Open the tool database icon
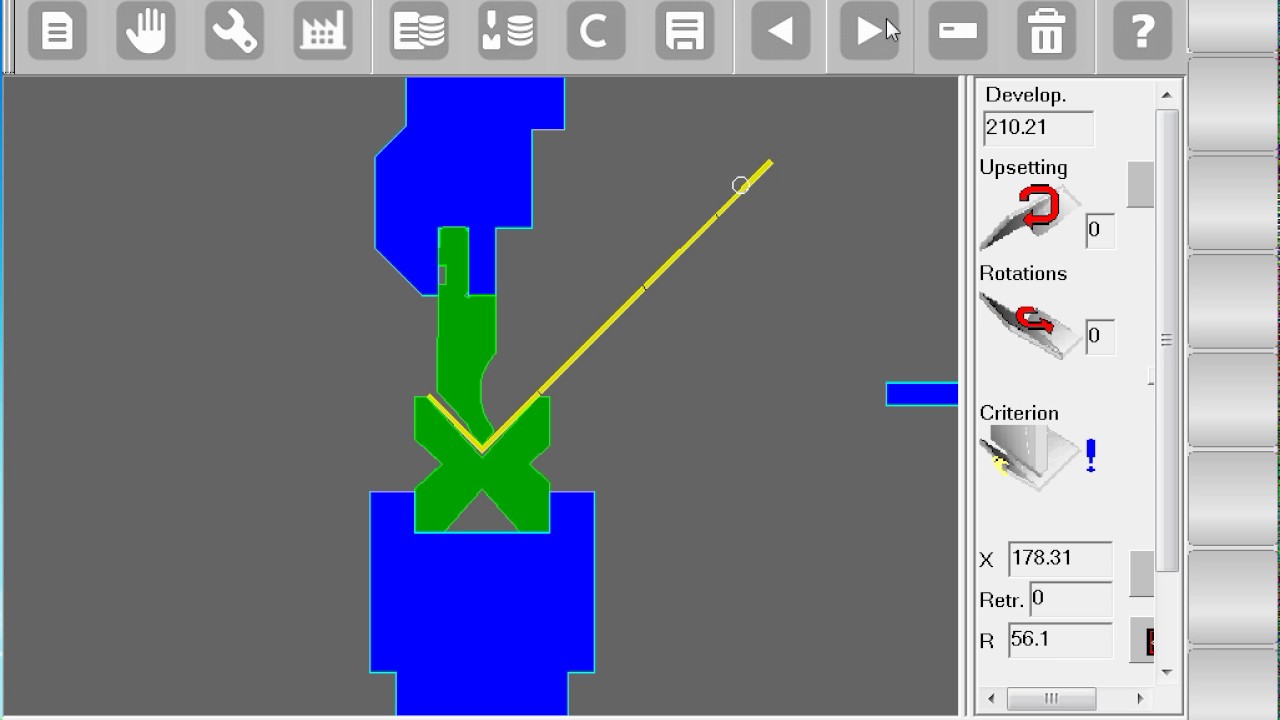Viewport: 1280px width, 720px height. 507,31
